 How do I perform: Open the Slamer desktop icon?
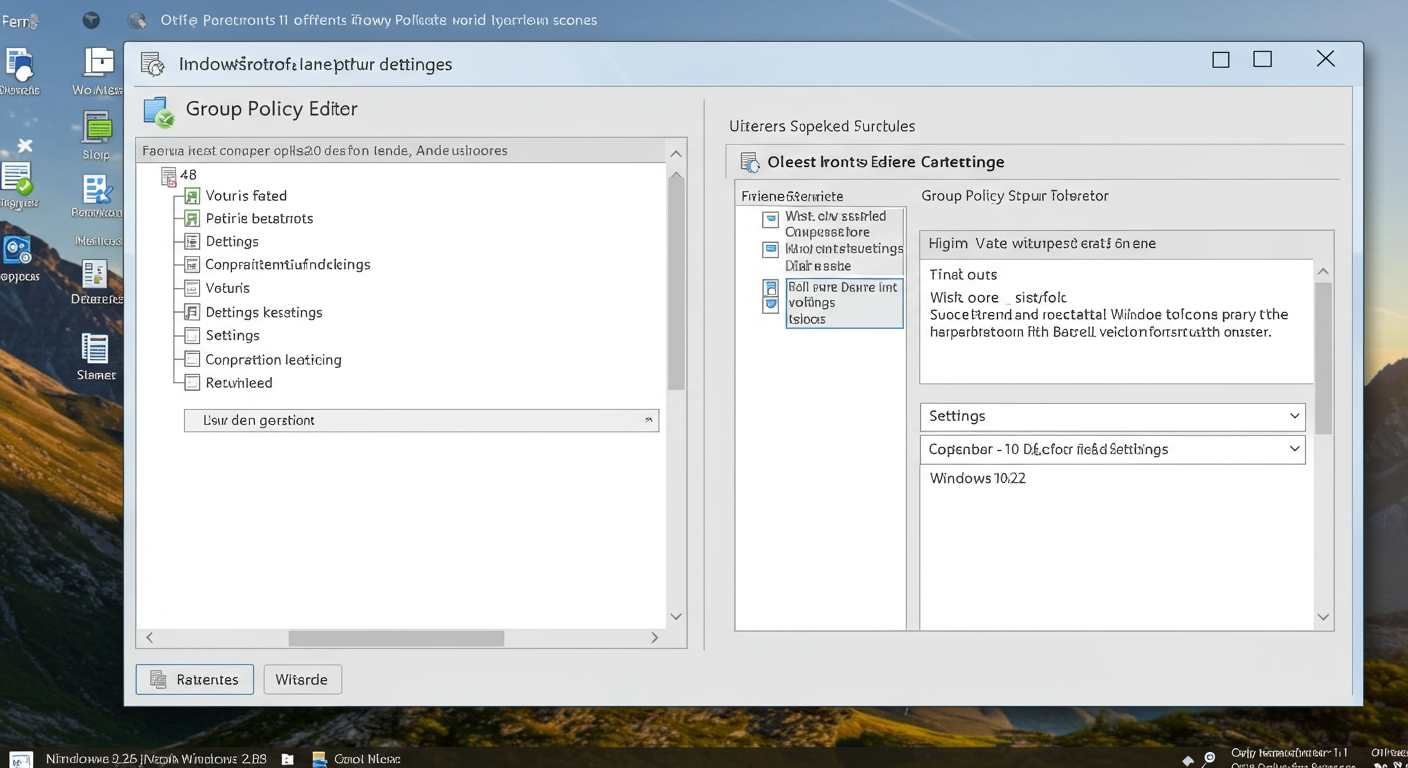[x=96, y=356]
